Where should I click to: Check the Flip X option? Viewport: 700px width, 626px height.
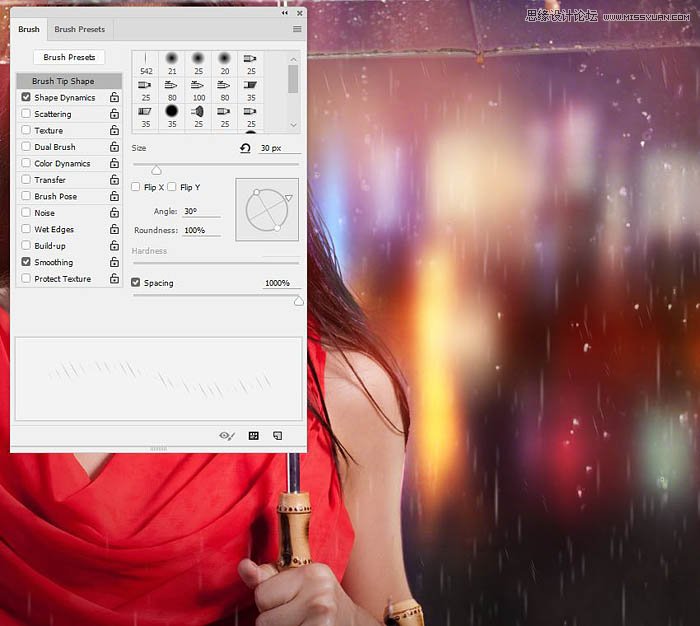137,187
